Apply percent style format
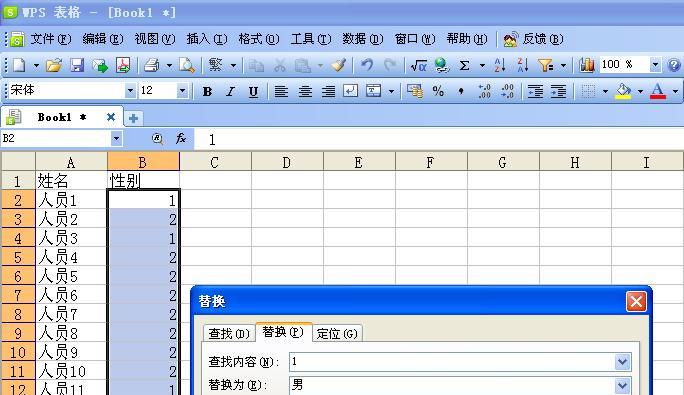This screenshot has height=395, width=684. click(438, 91)
